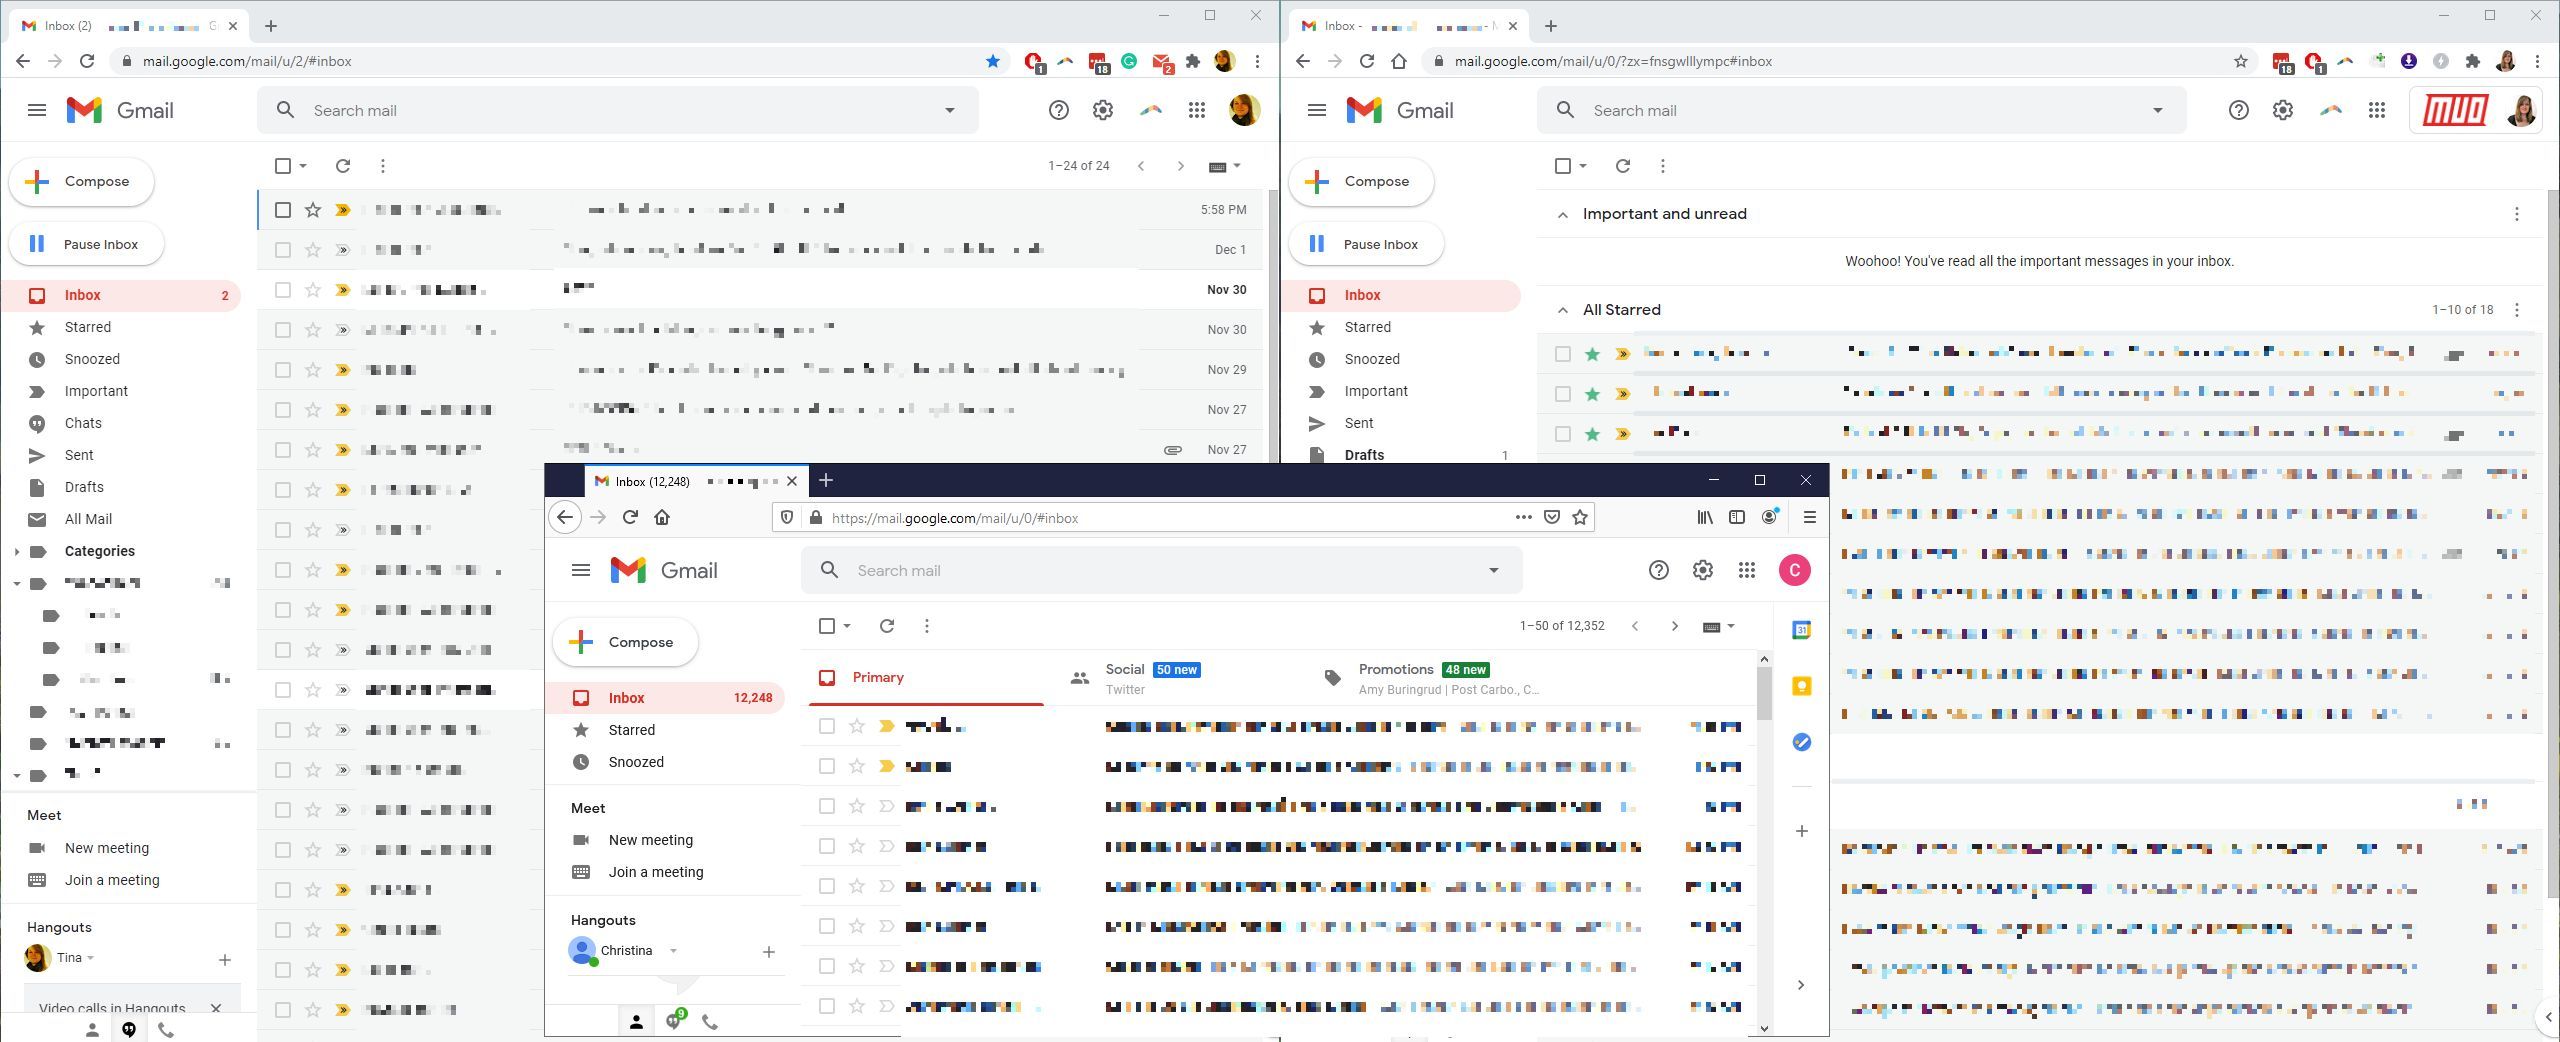
Task: Open Google Calendar side panel
Action: (x=1800, y=631)
